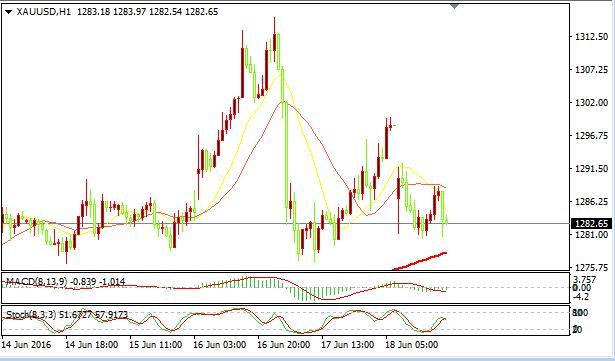Click the MACD scale value -4.2
Viewport: 615px width, 361px height.
(581, 297)
